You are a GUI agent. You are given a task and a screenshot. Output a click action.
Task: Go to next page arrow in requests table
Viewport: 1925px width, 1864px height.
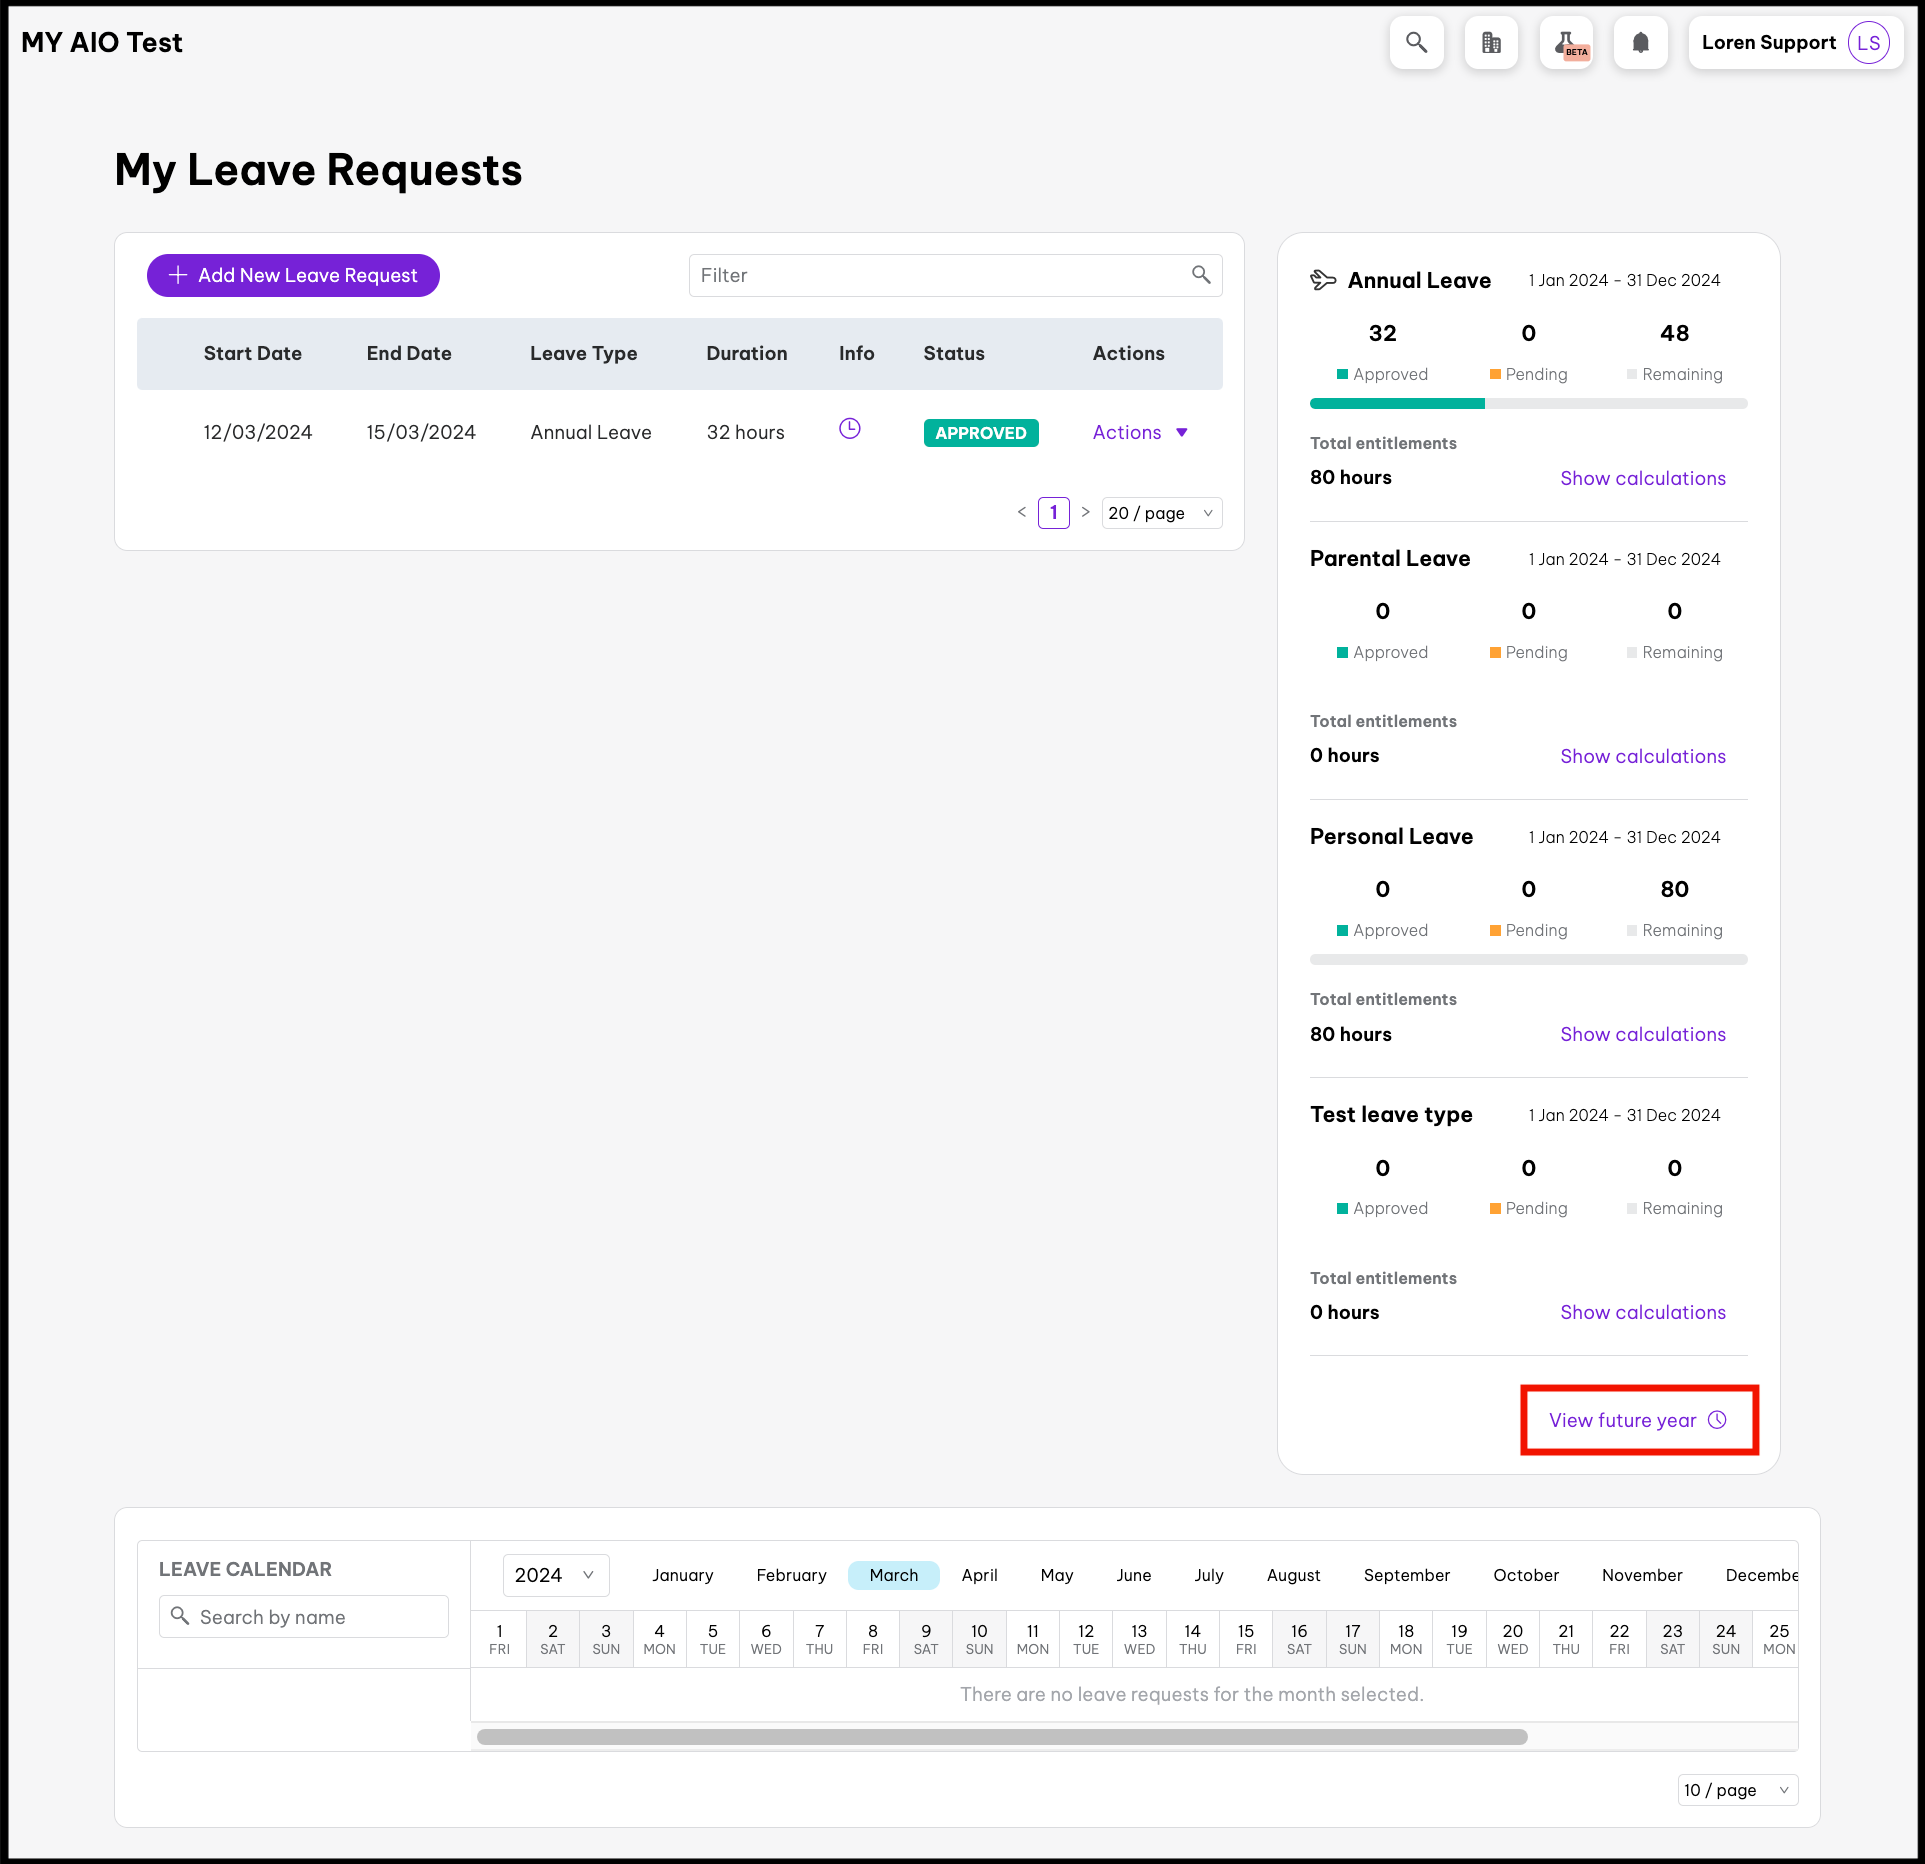coord(1085,512)
